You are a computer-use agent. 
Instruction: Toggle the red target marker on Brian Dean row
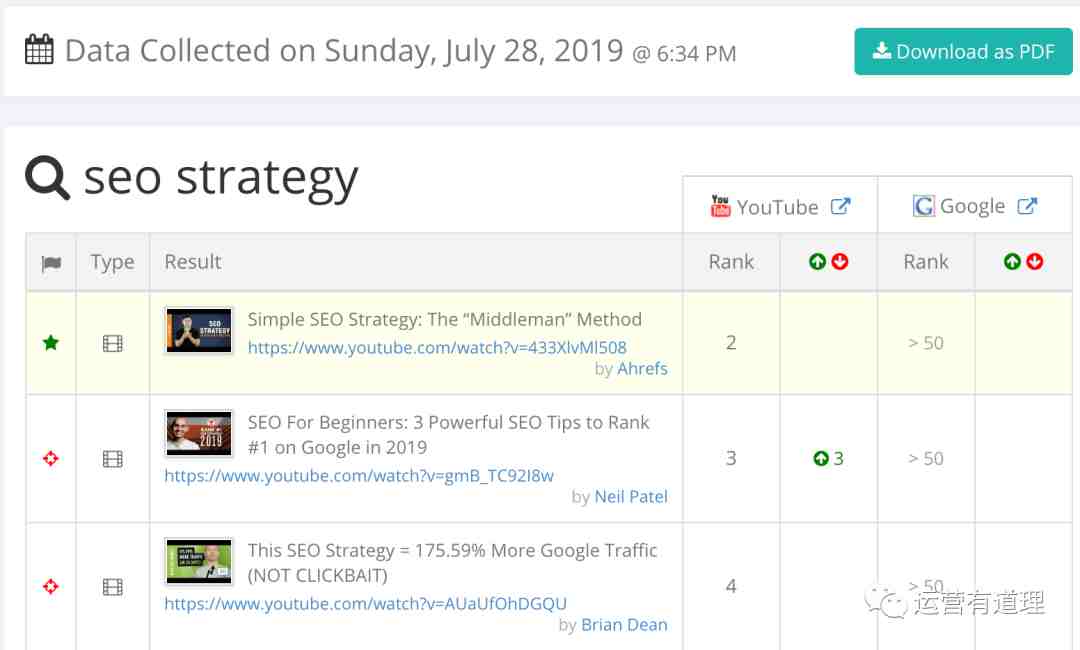click(x=50, y=586)
